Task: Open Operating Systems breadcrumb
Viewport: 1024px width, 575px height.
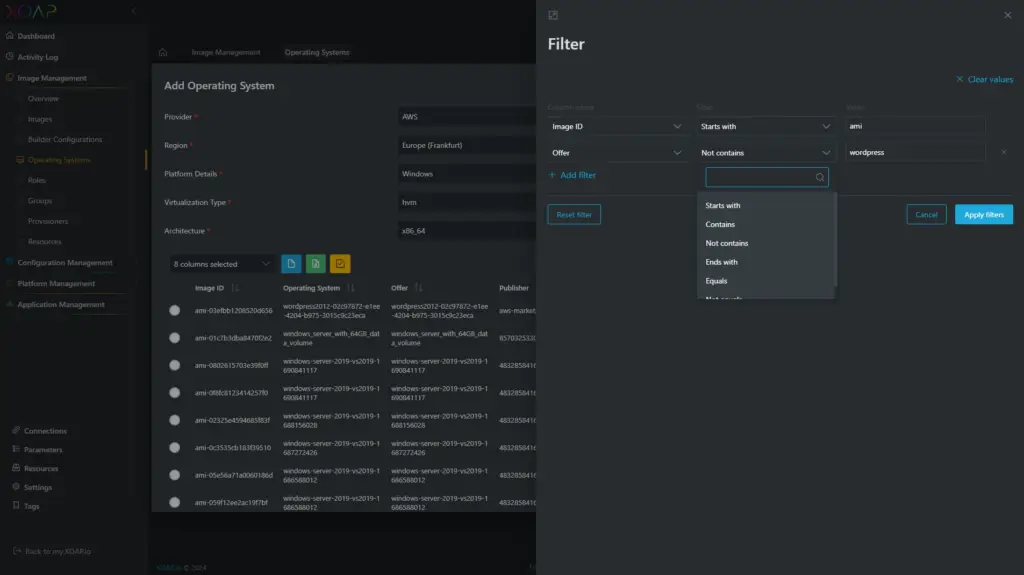Action: 317,52
